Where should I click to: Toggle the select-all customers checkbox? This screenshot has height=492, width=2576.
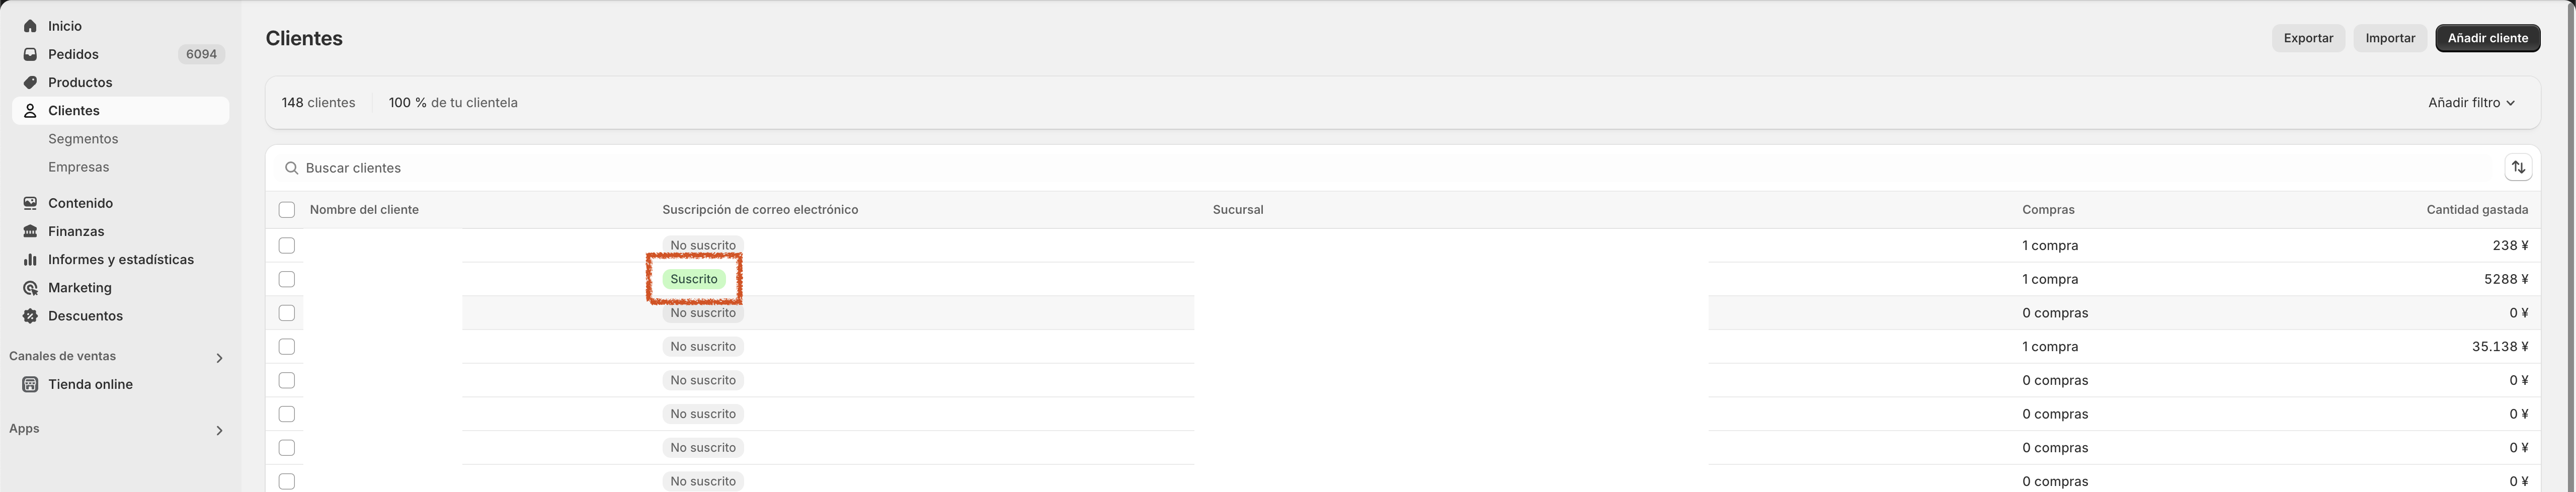tap(287, 210)
